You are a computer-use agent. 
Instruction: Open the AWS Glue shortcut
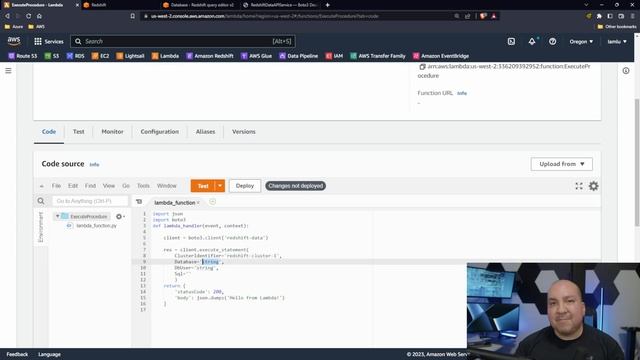[x=256, y=56]
